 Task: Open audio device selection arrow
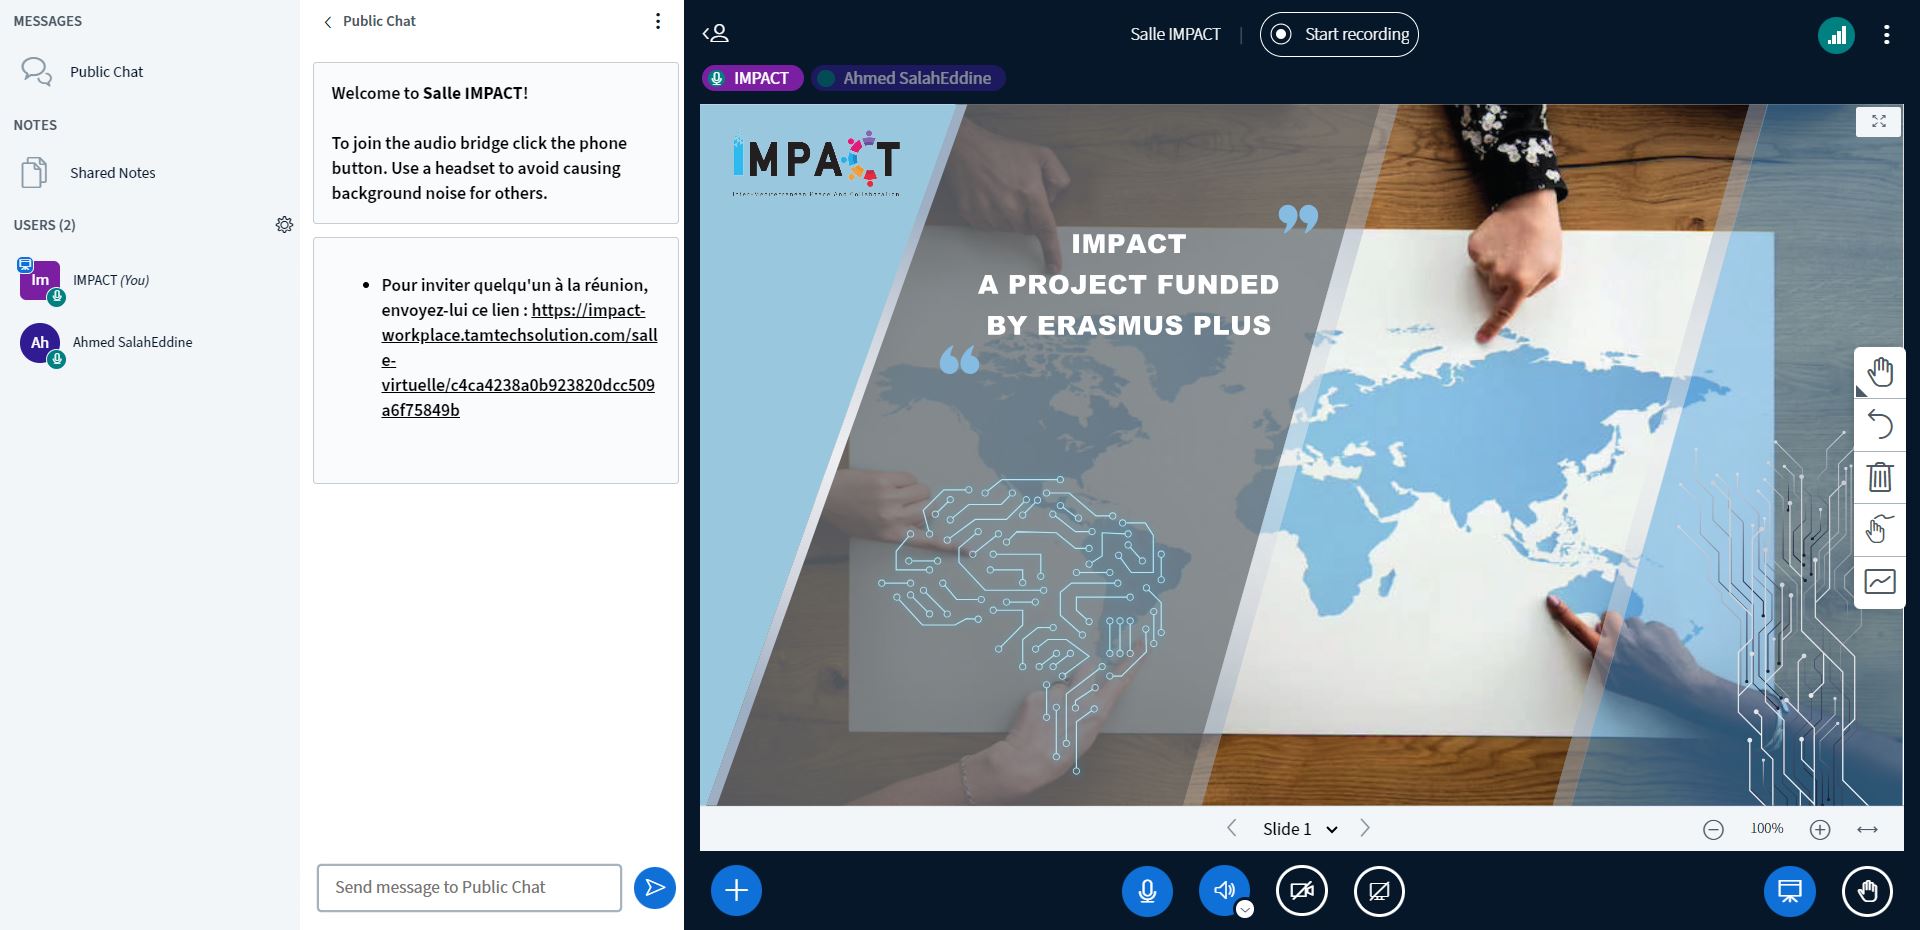[1245, 909]
